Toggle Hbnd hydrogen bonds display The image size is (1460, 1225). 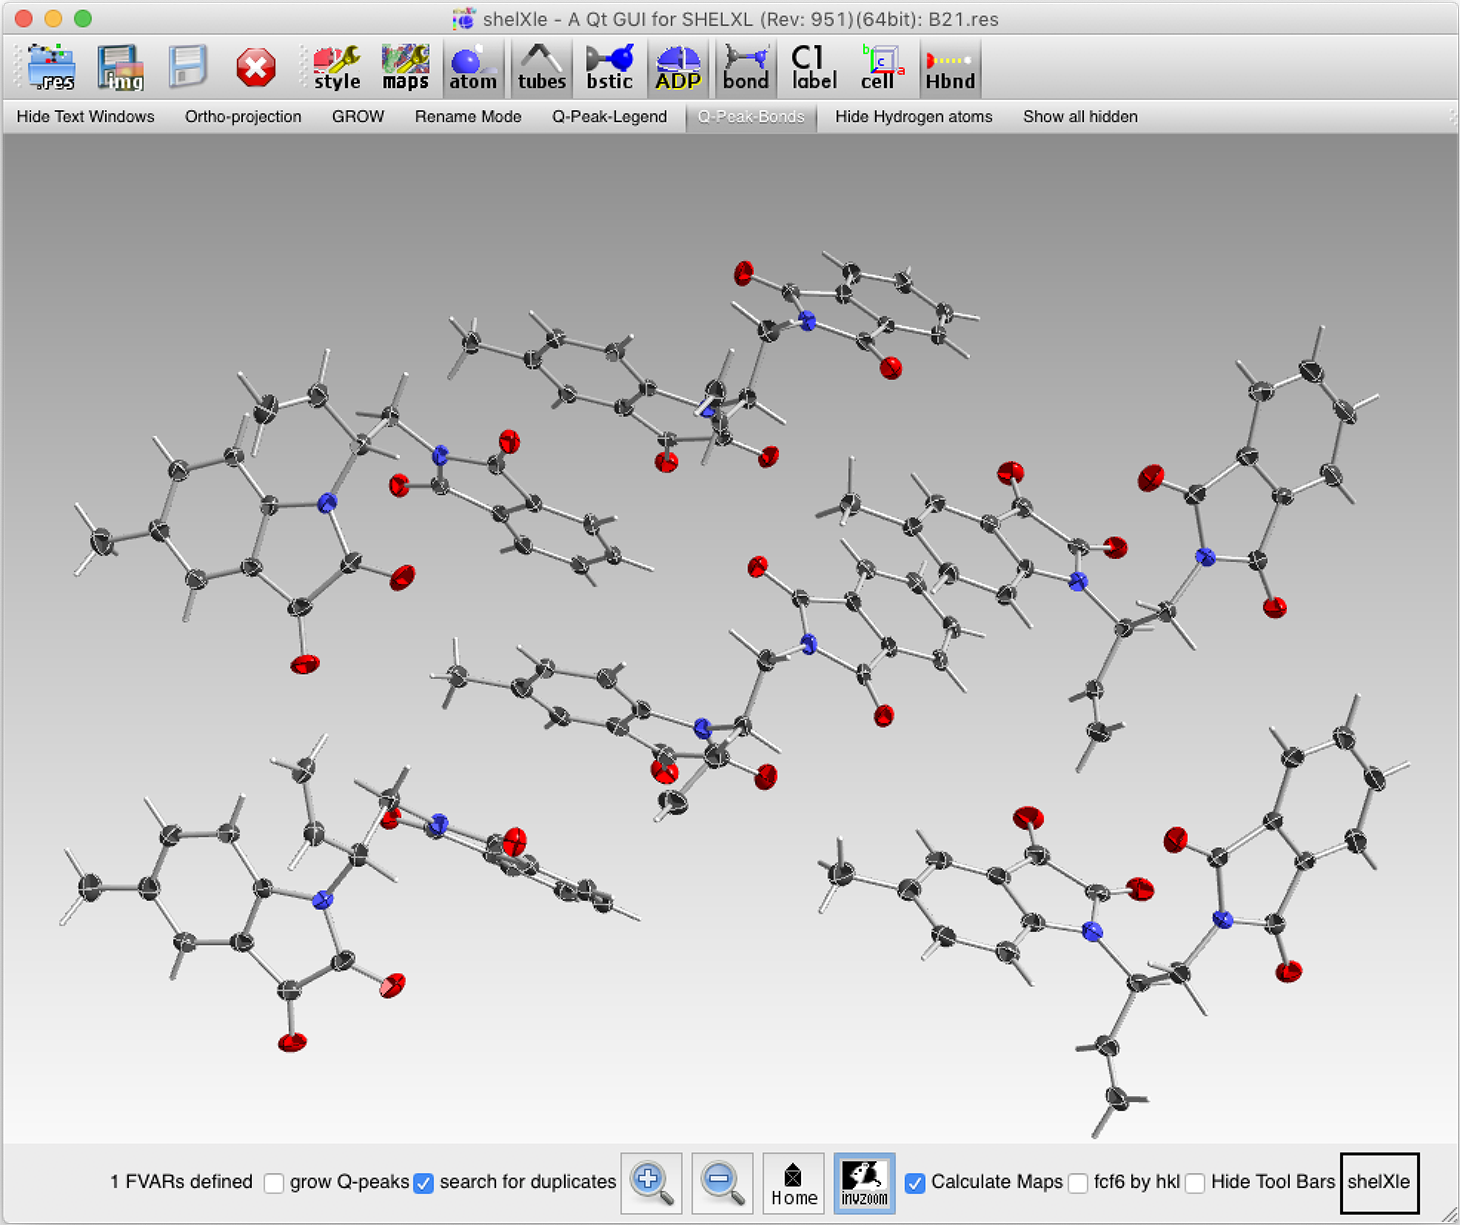(950, 67)
